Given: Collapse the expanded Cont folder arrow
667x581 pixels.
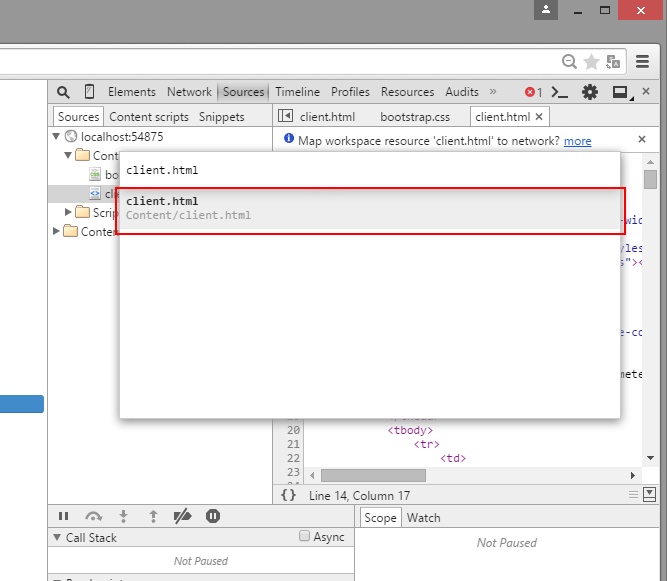Looking at the screenshot, I should click(68, 155).
